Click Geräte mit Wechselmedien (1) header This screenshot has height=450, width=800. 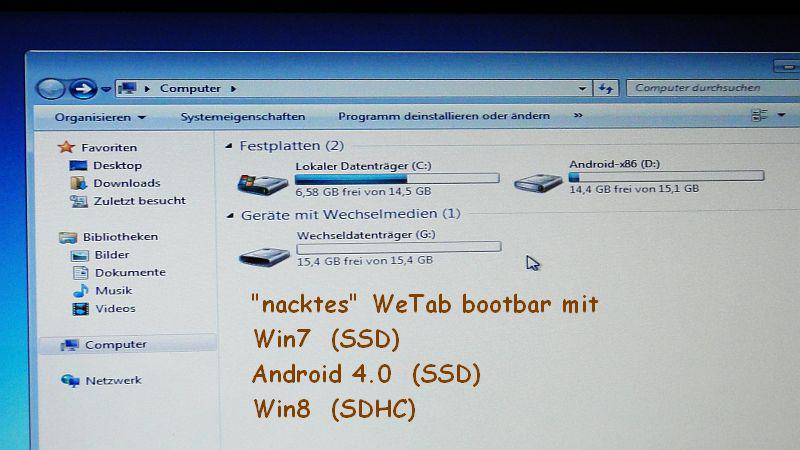point(351,214)
